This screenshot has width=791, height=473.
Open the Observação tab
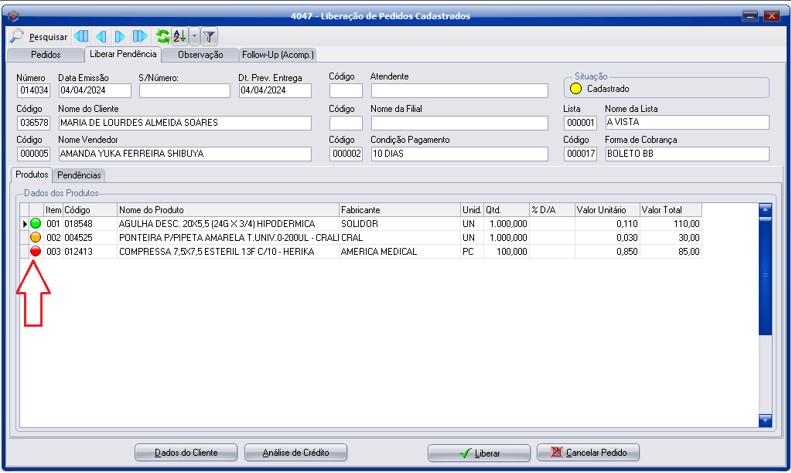click(x=200, y=54)
